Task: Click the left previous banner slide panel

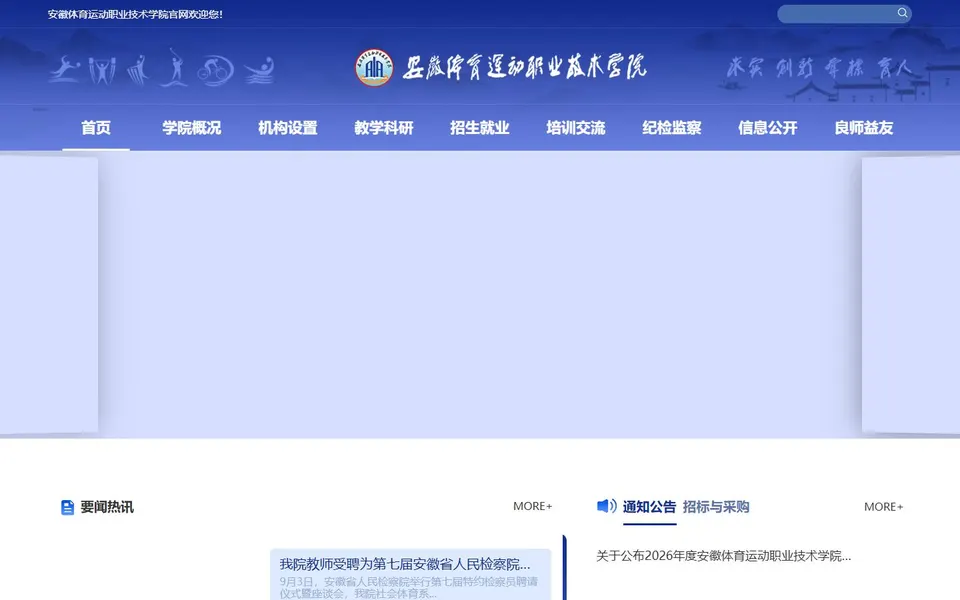Action: [x=48, y=295]
